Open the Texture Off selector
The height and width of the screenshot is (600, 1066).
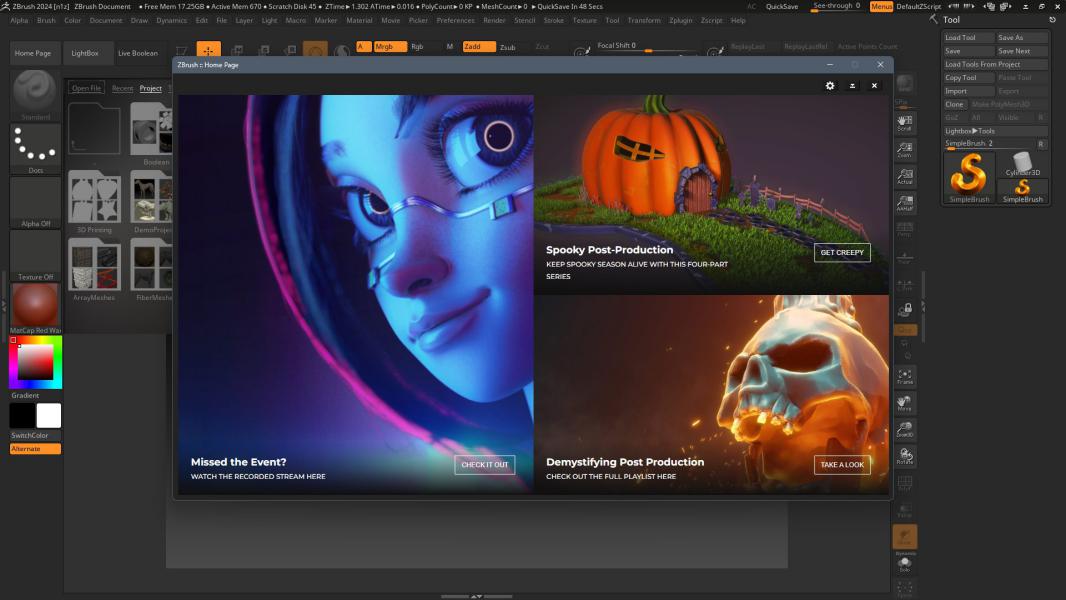tap(35, 255)
